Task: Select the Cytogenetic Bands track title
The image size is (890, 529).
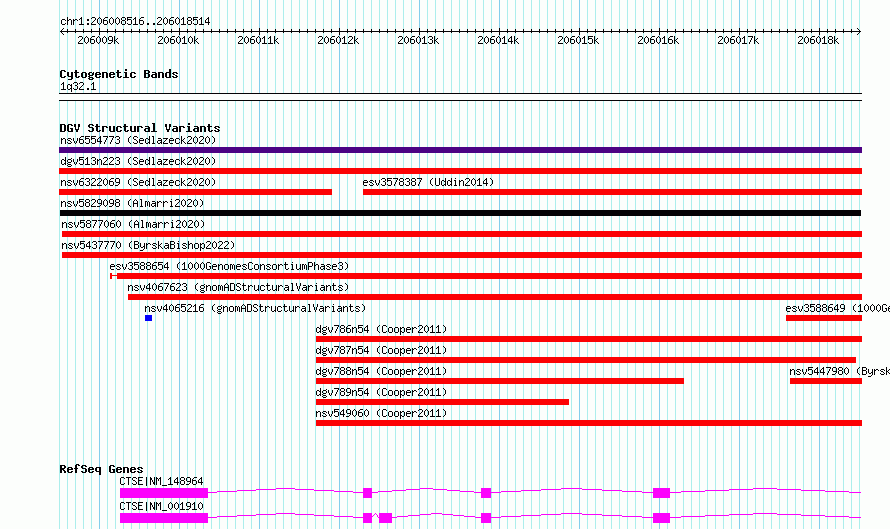Action: click(119, 74)
